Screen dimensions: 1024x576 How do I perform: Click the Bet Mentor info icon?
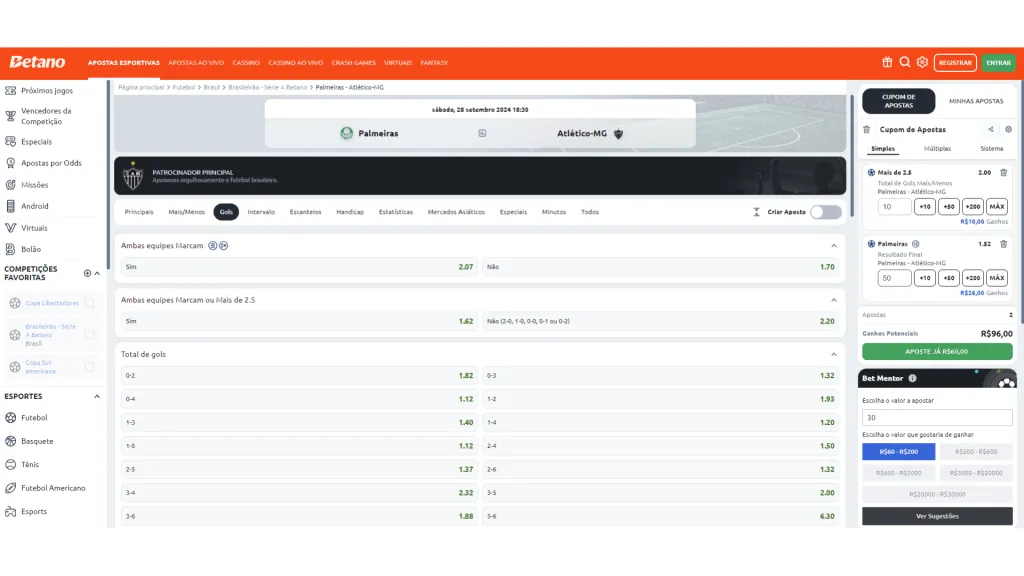(x=913, y=379)
